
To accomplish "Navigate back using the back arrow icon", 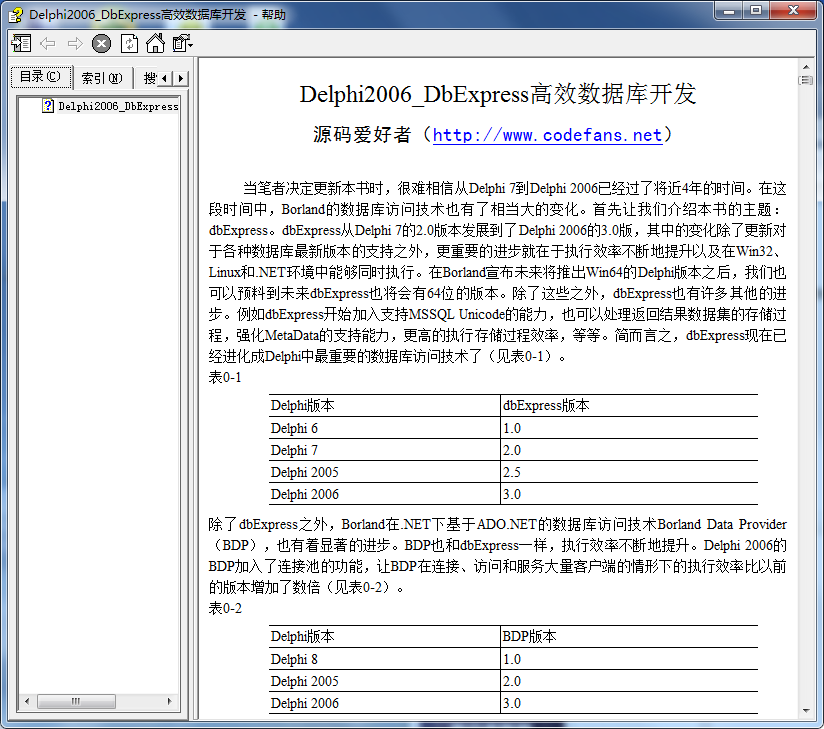I will 47,43.
